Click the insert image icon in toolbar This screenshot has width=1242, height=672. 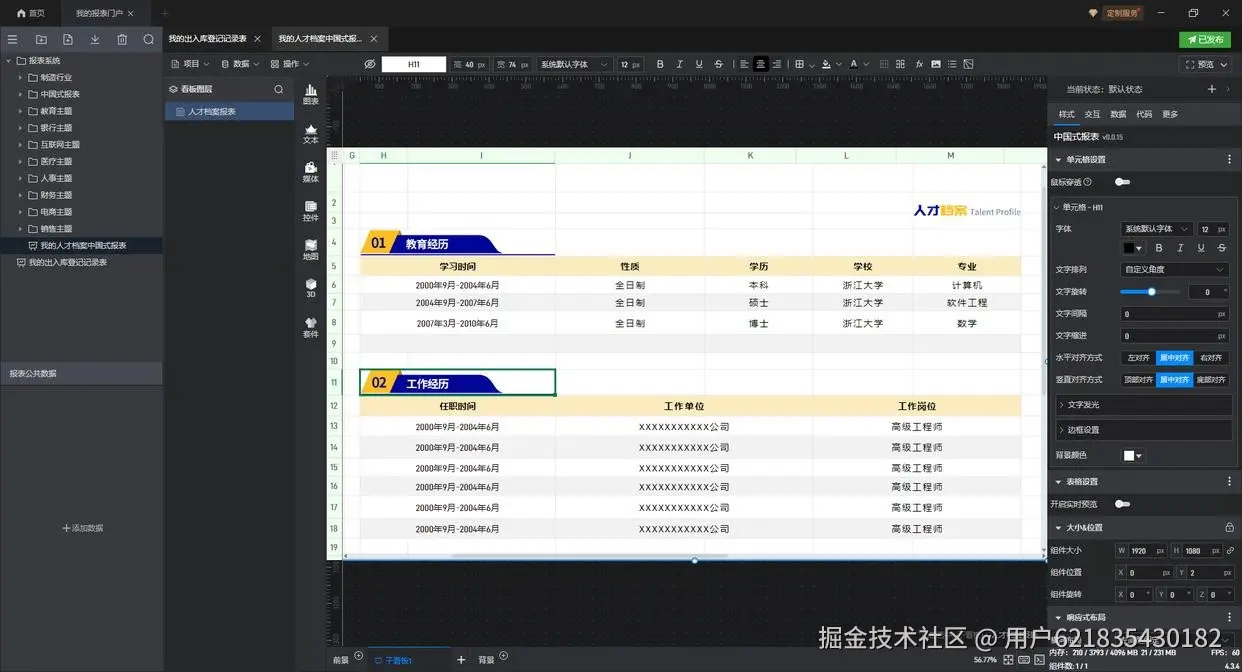(935, 64)
